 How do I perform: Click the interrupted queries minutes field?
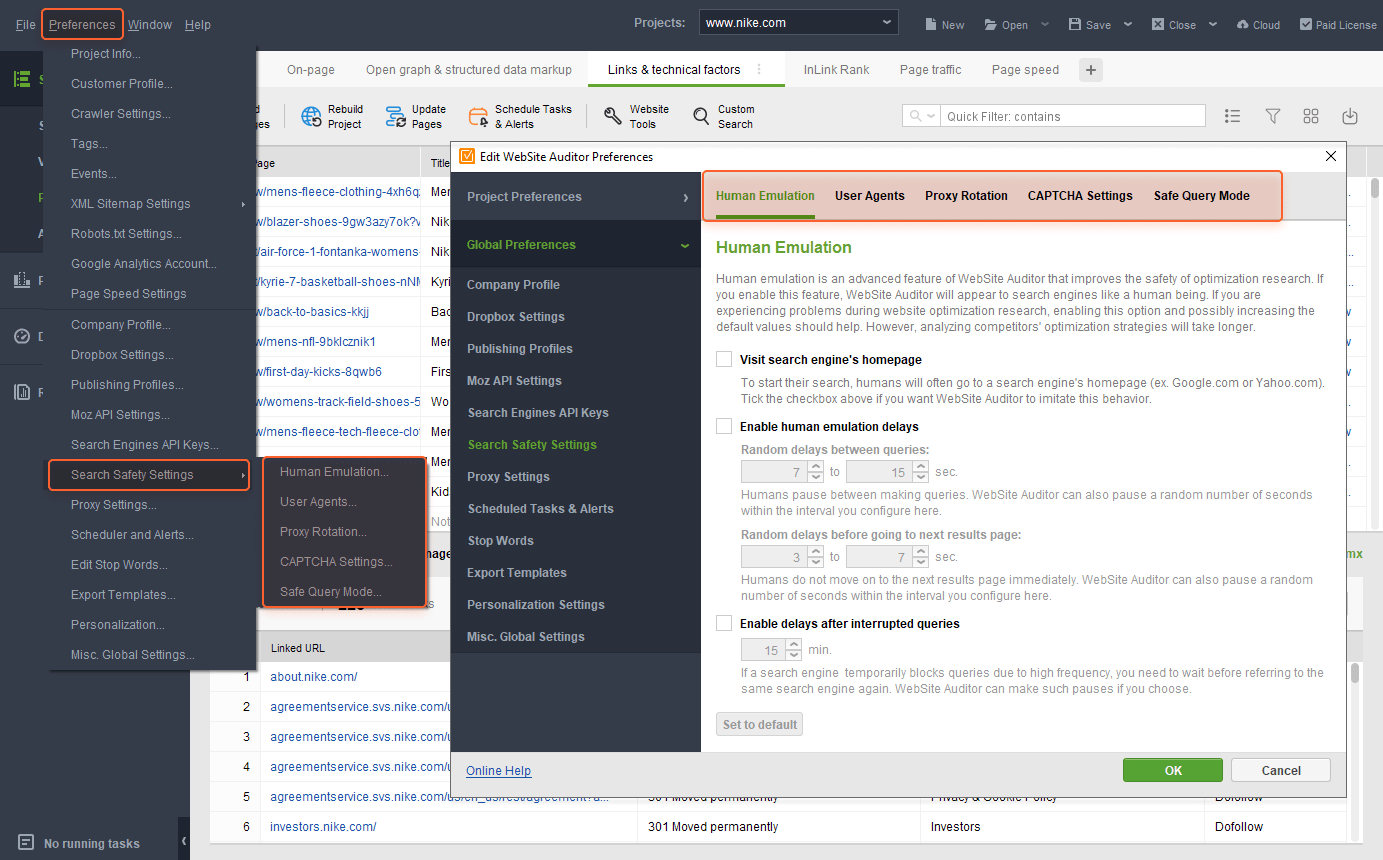[763, 650]
